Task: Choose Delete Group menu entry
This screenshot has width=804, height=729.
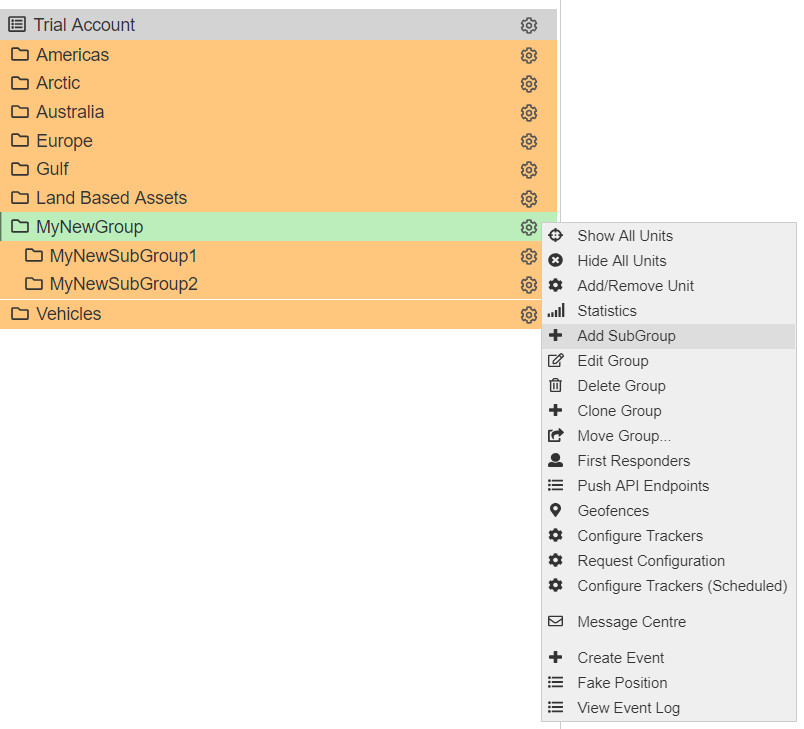Action: (669, 386)
